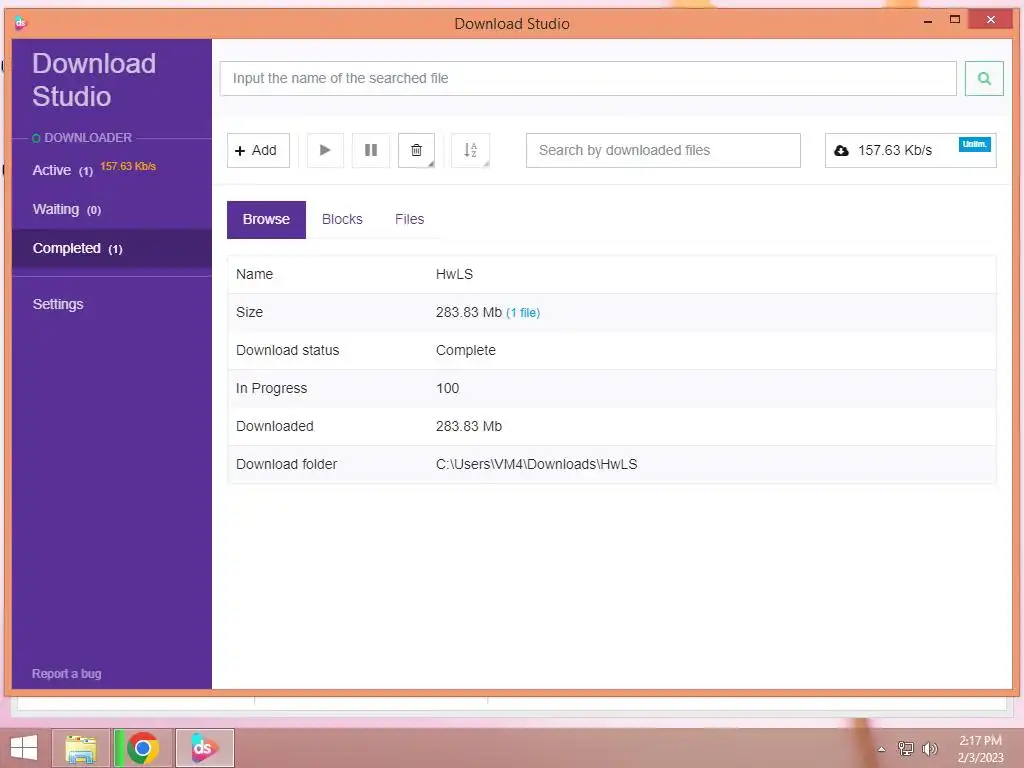Viewport: 1024px width, 768px height.
Task: Click the HwLS name value
Action: click(455, 274)
